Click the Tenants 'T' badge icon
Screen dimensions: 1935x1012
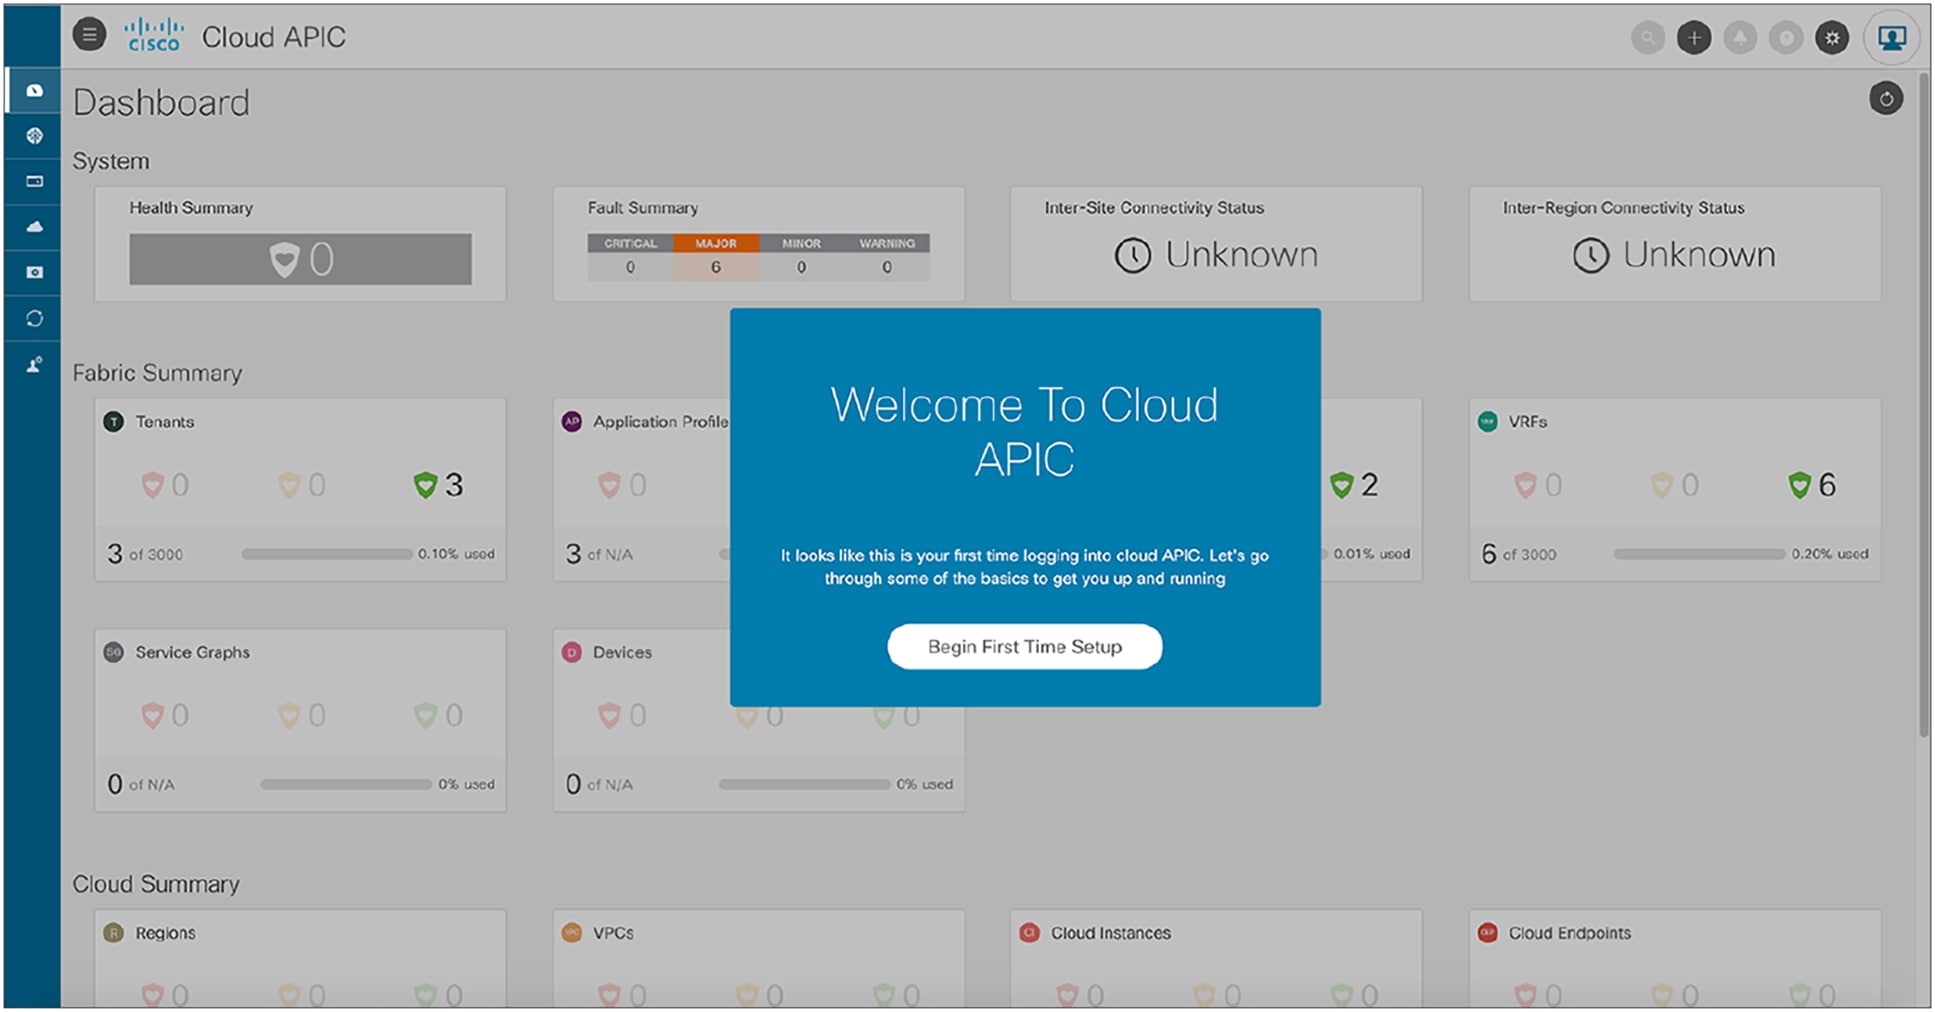click(x=114, y=422)
